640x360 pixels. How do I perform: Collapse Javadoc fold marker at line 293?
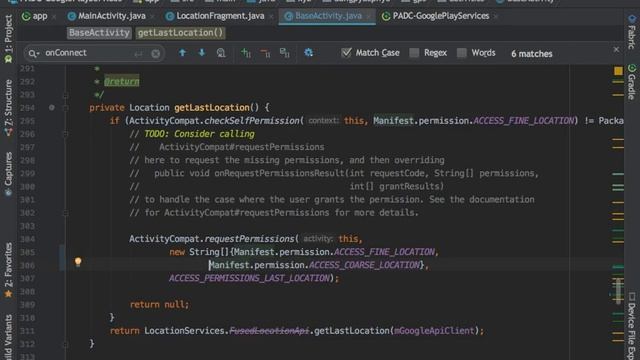[x=65, y=95]
